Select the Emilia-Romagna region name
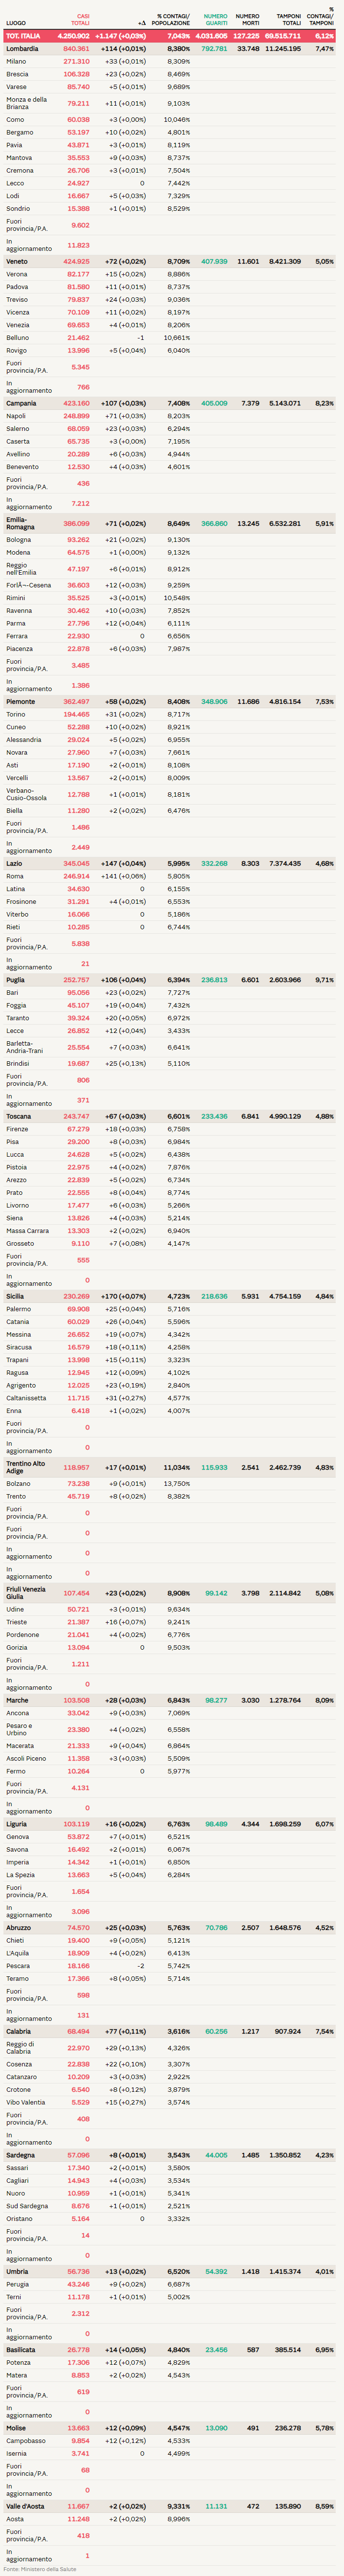The width and height of the screenshot is (344, 2576). tap(17, 523)
